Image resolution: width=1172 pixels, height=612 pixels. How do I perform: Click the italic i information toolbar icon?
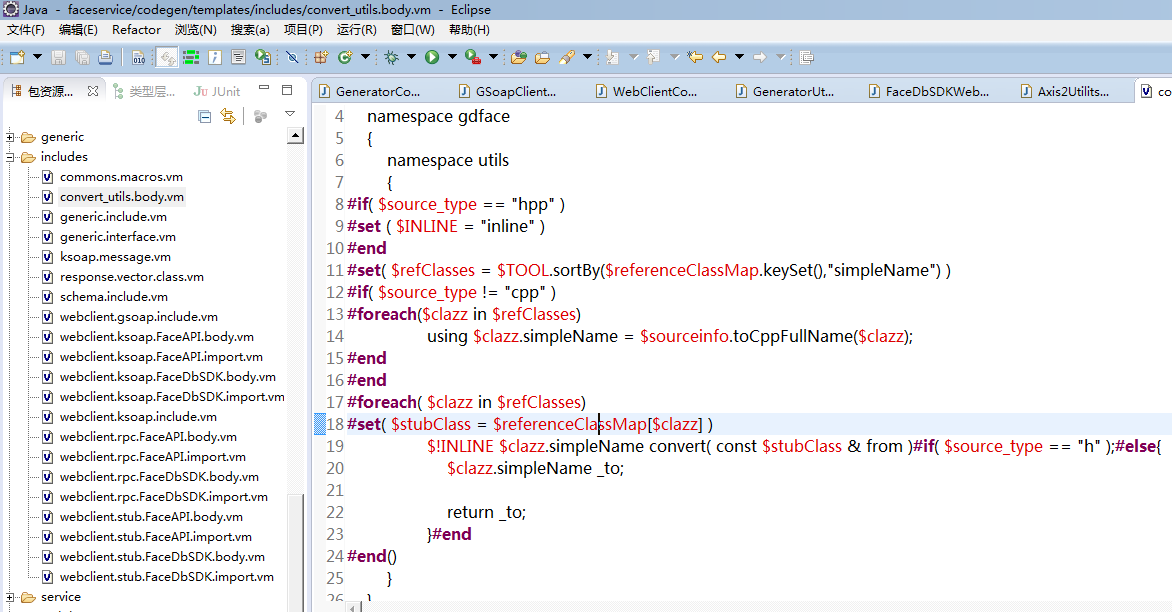click(x=215, y=58)
